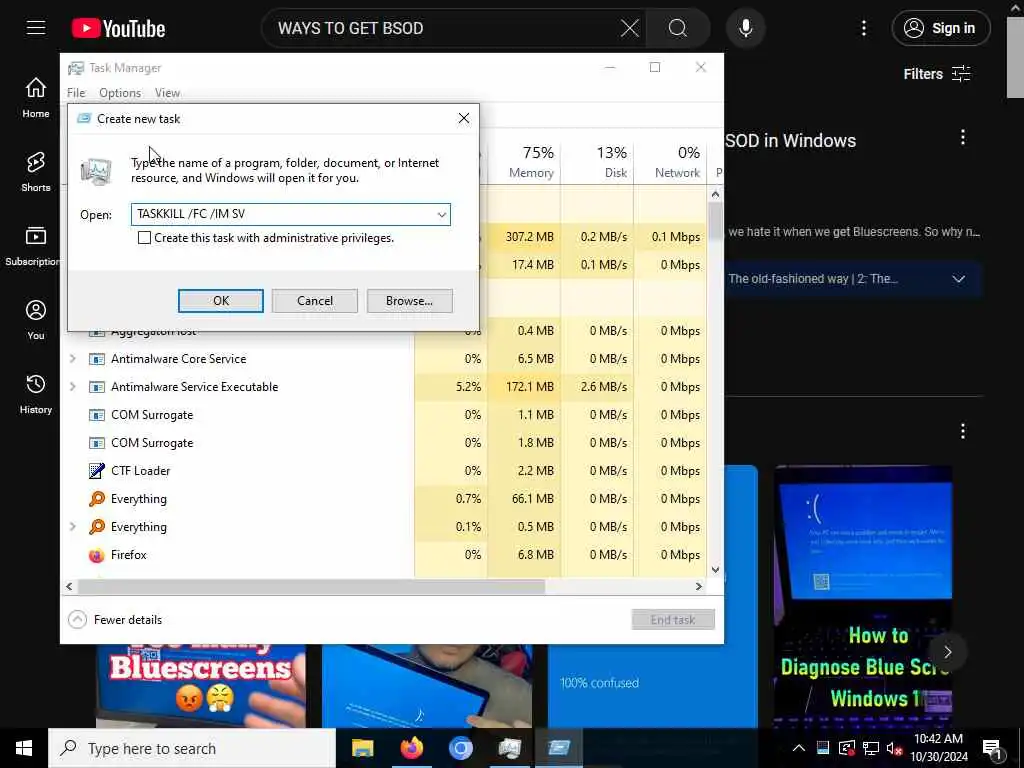Expand the Antimalware Core Service row
This screenshot has height=768, width=1024.
[72, 359]
